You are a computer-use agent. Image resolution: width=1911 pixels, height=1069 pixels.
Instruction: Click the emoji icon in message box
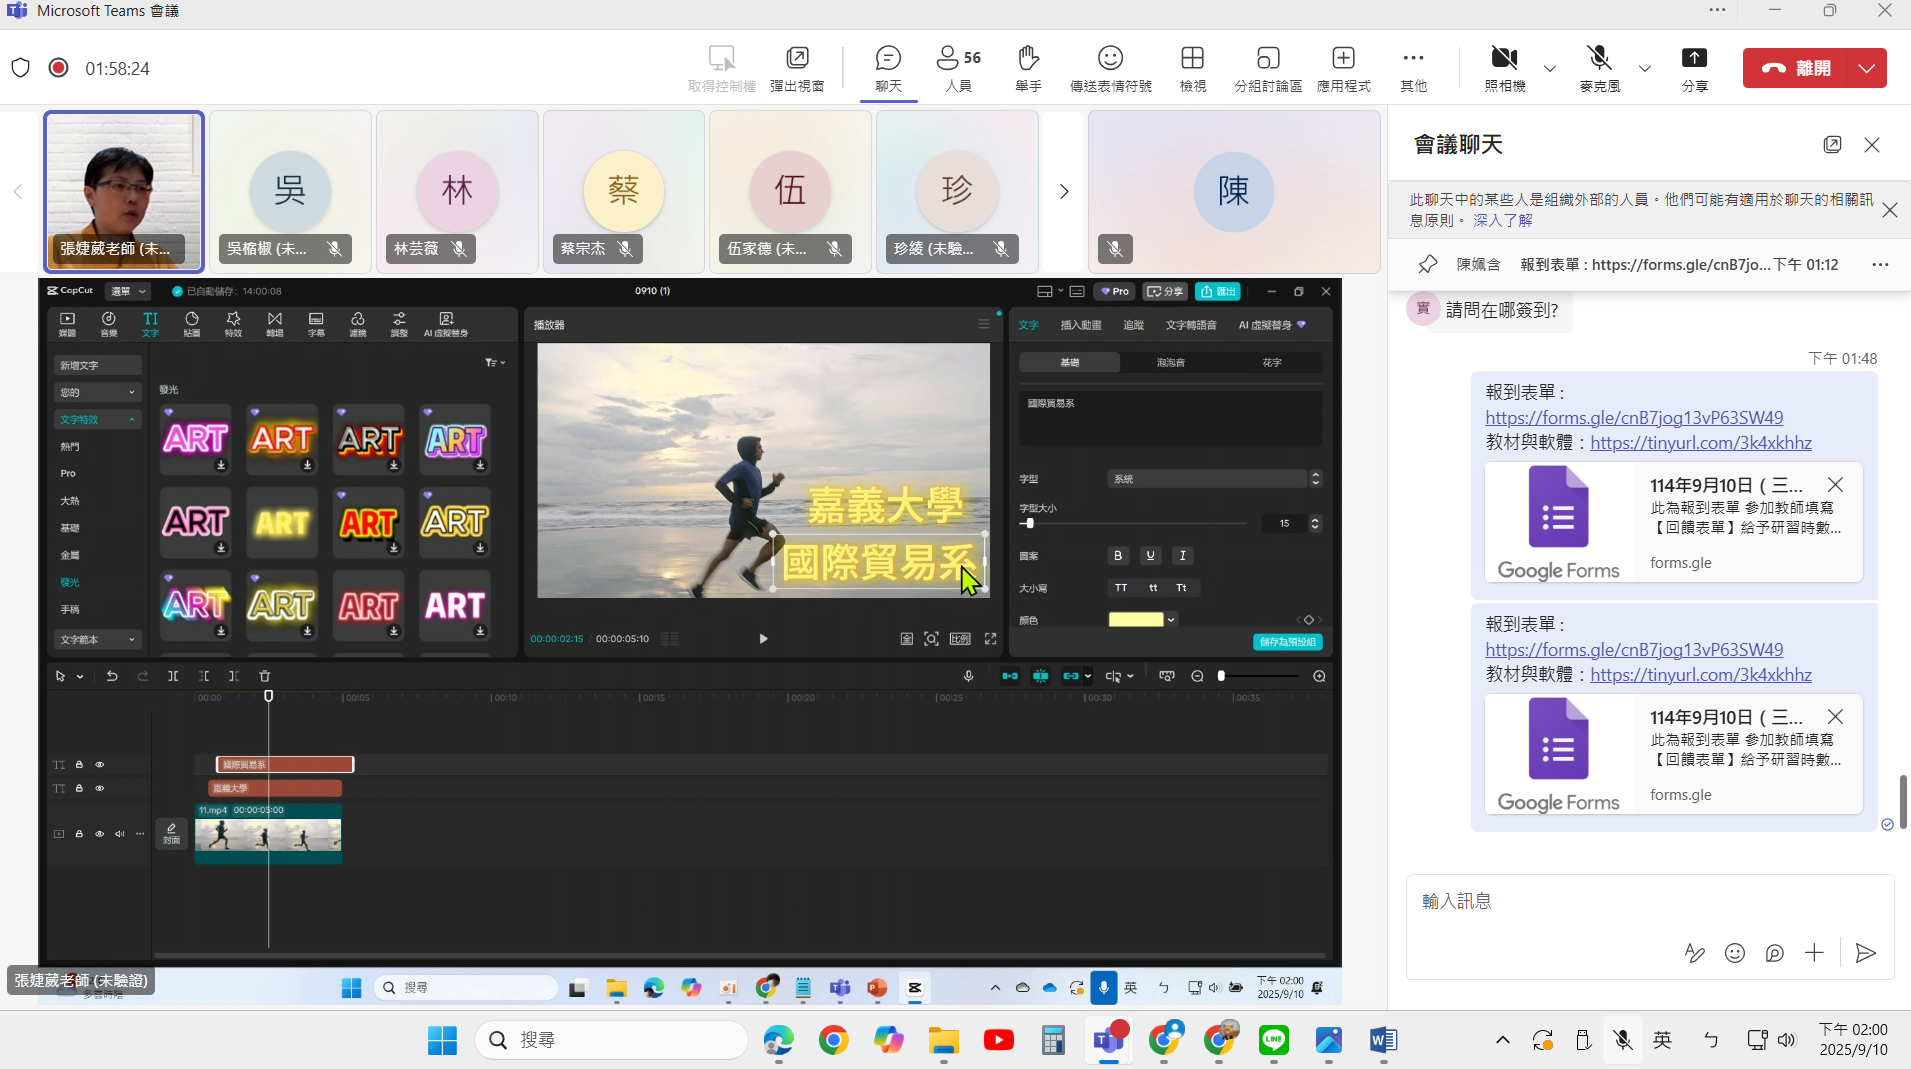[1735, 953]
